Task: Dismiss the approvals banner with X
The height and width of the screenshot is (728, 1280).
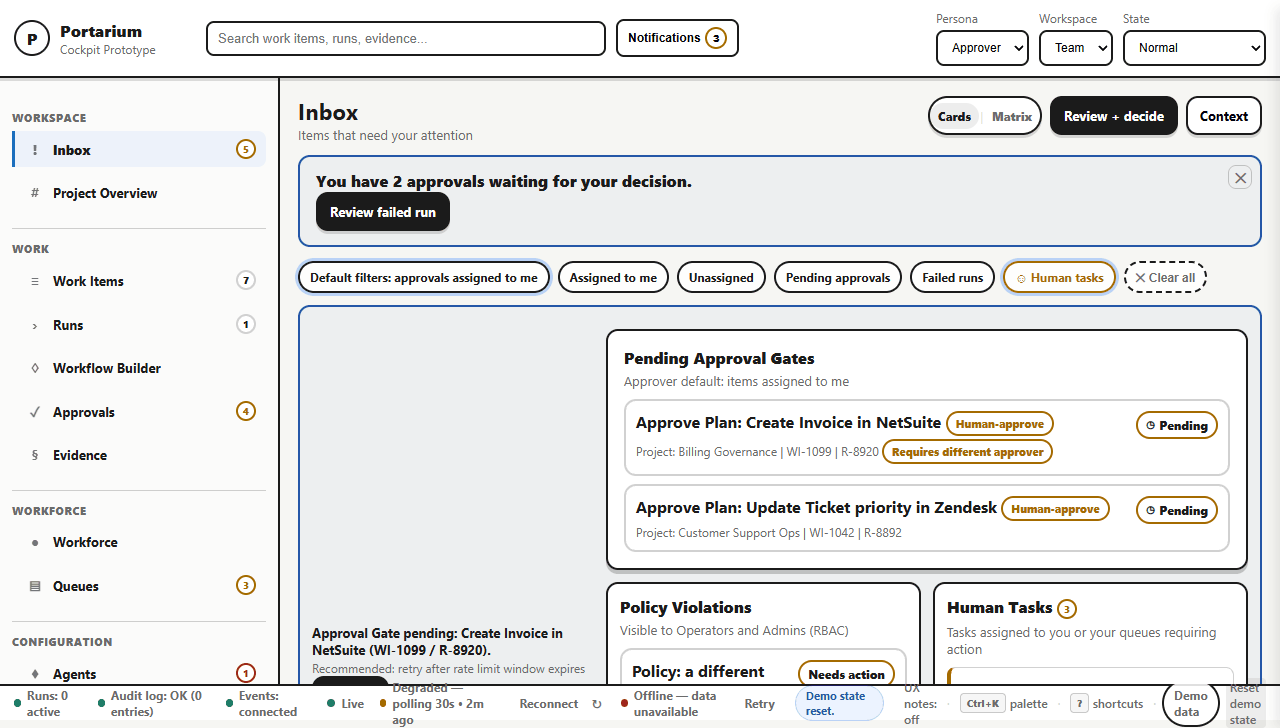Action: pos(1240,178)
